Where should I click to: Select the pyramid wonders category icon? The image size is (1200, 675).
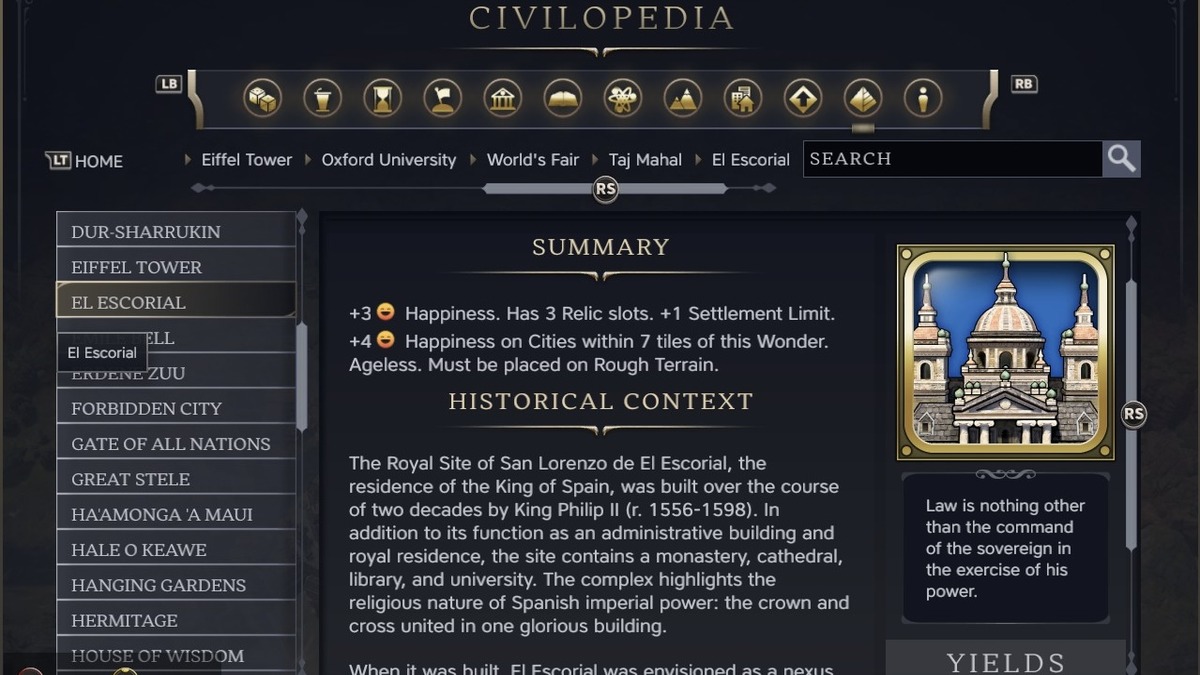pyautogui.click(x=863, y=98)
